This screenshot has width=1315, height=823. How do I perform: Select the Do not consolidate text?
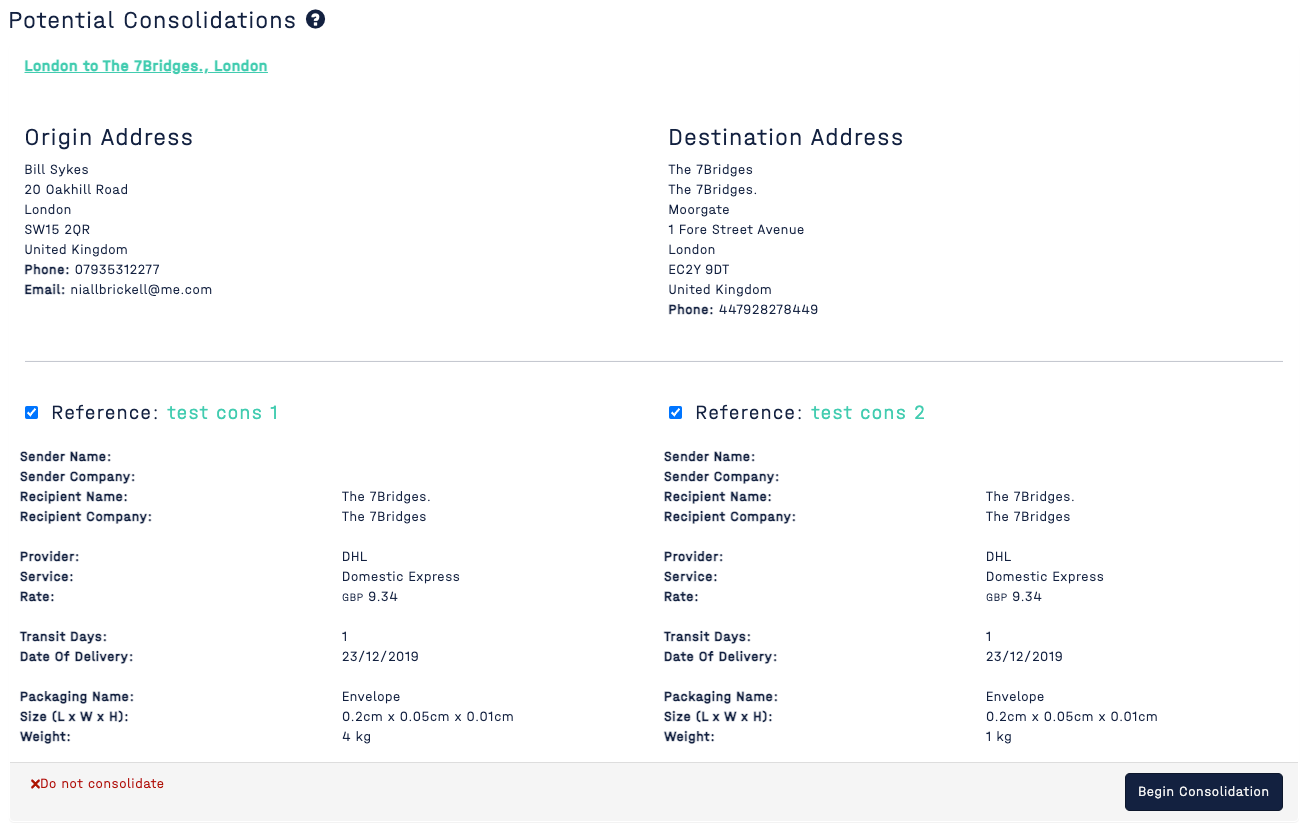click(102, 784)
